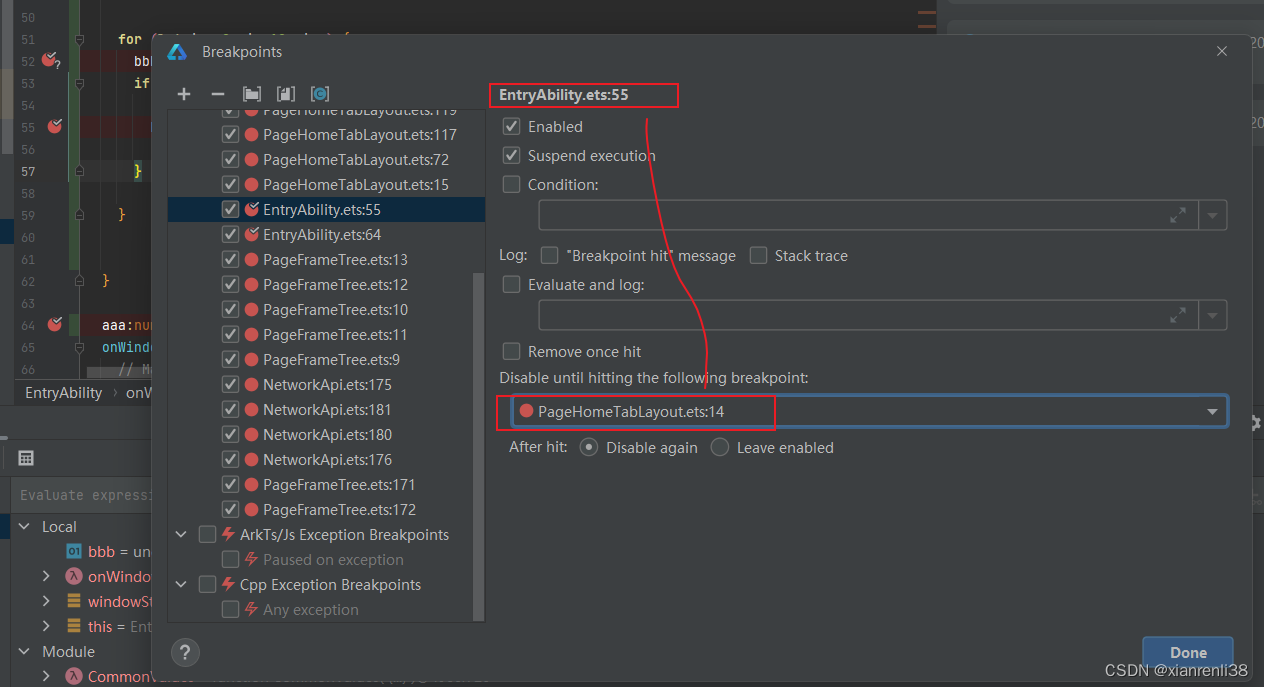Collapse ArkTs/Js Exception Breakpoints group
This screenshot has width=1264, height=687.
pos(181,535)
